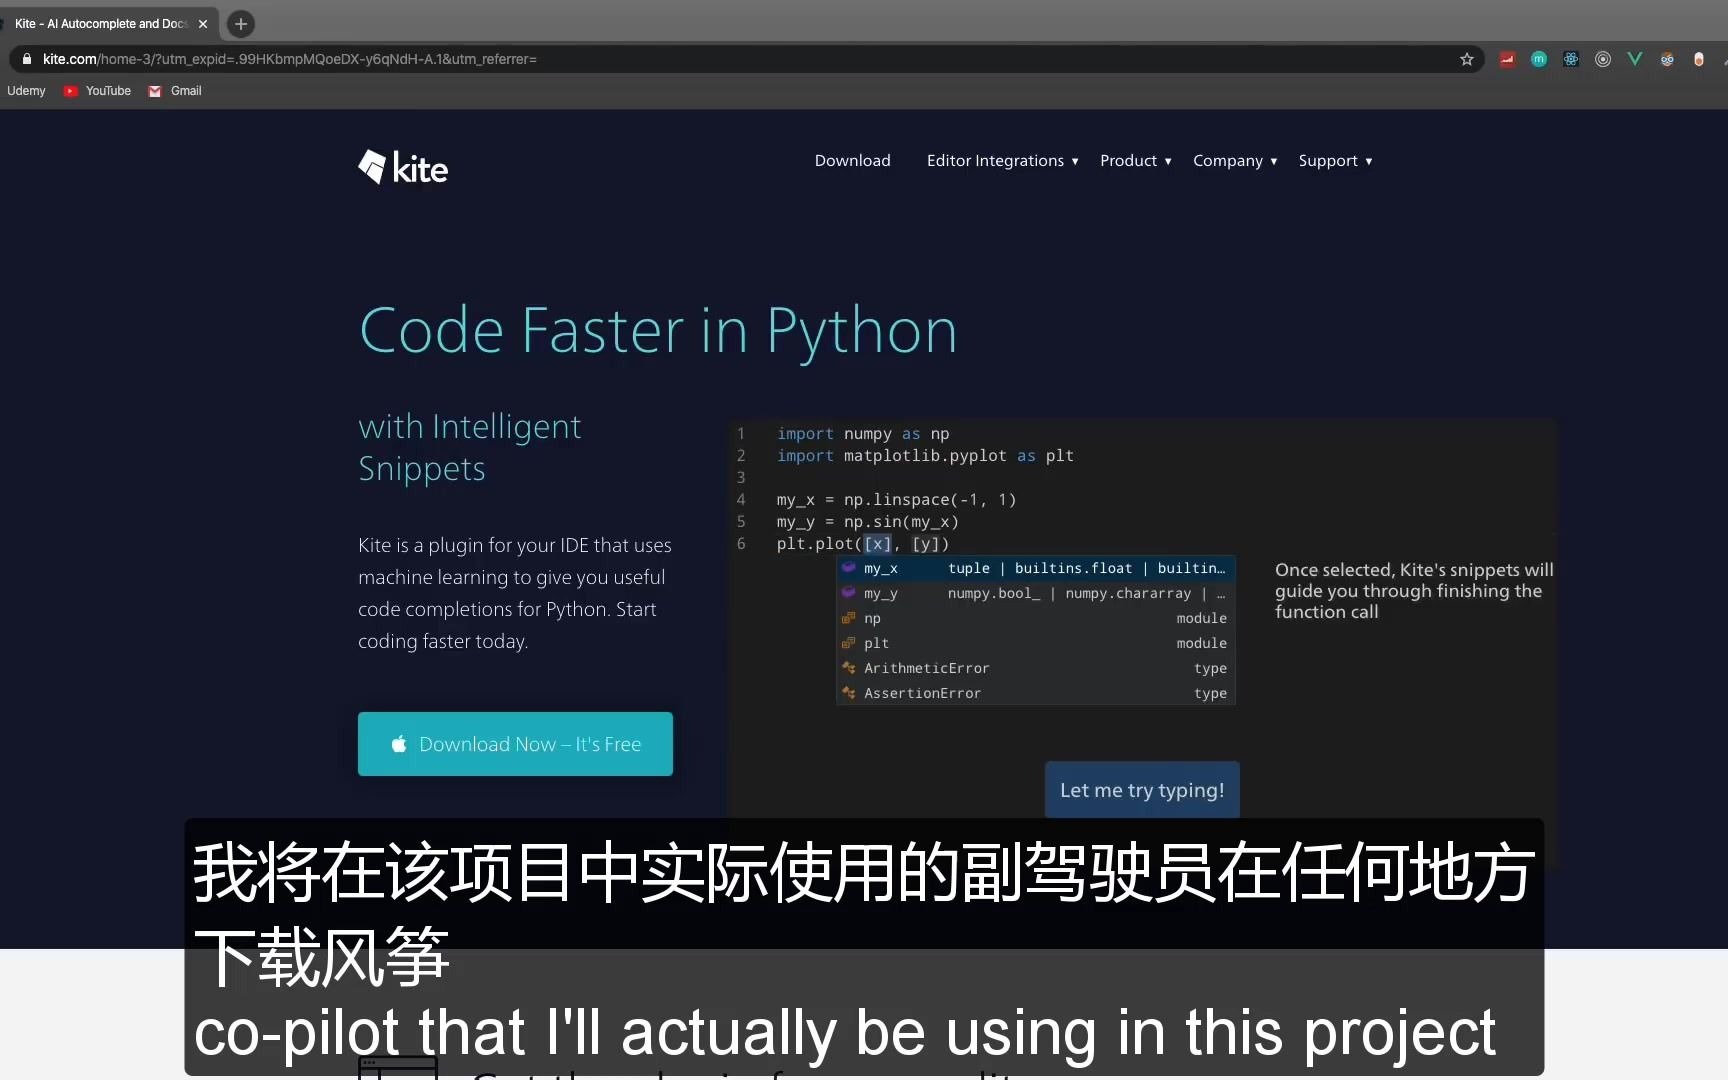Click the teal Mailtrack extension icon
The width and height of the screenshot is (1728, 1080).
point(1538,59)
